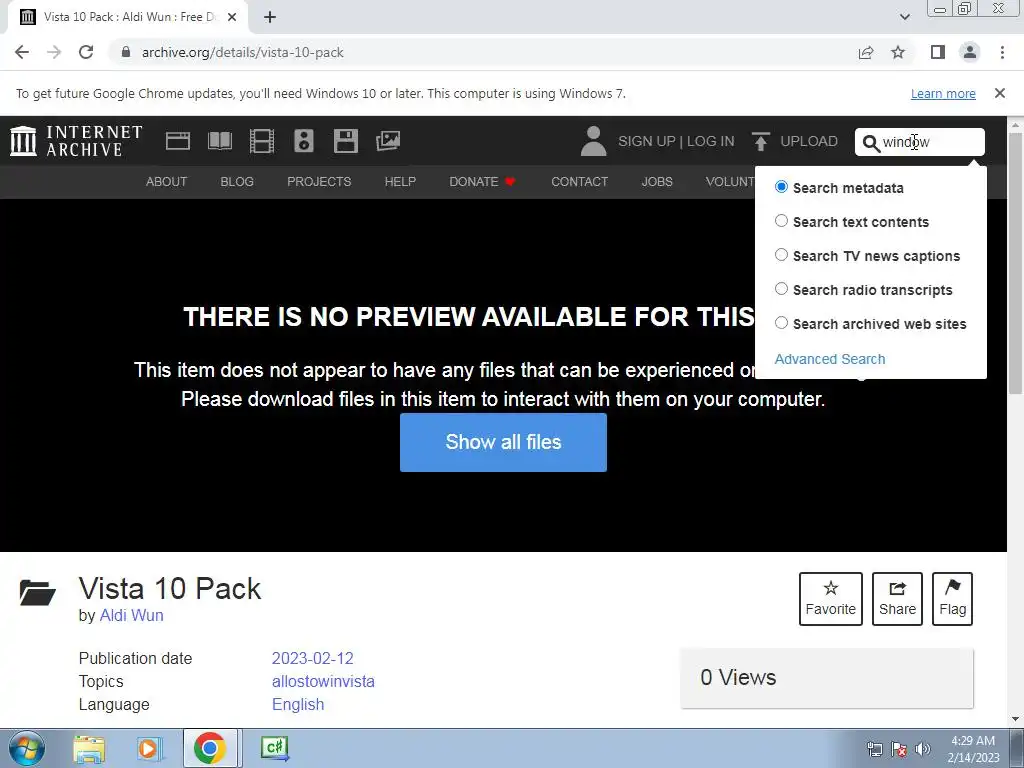Screen dimensions: 1024x768
Task: Select Search text contents option
Action: (x=781, y=221)
